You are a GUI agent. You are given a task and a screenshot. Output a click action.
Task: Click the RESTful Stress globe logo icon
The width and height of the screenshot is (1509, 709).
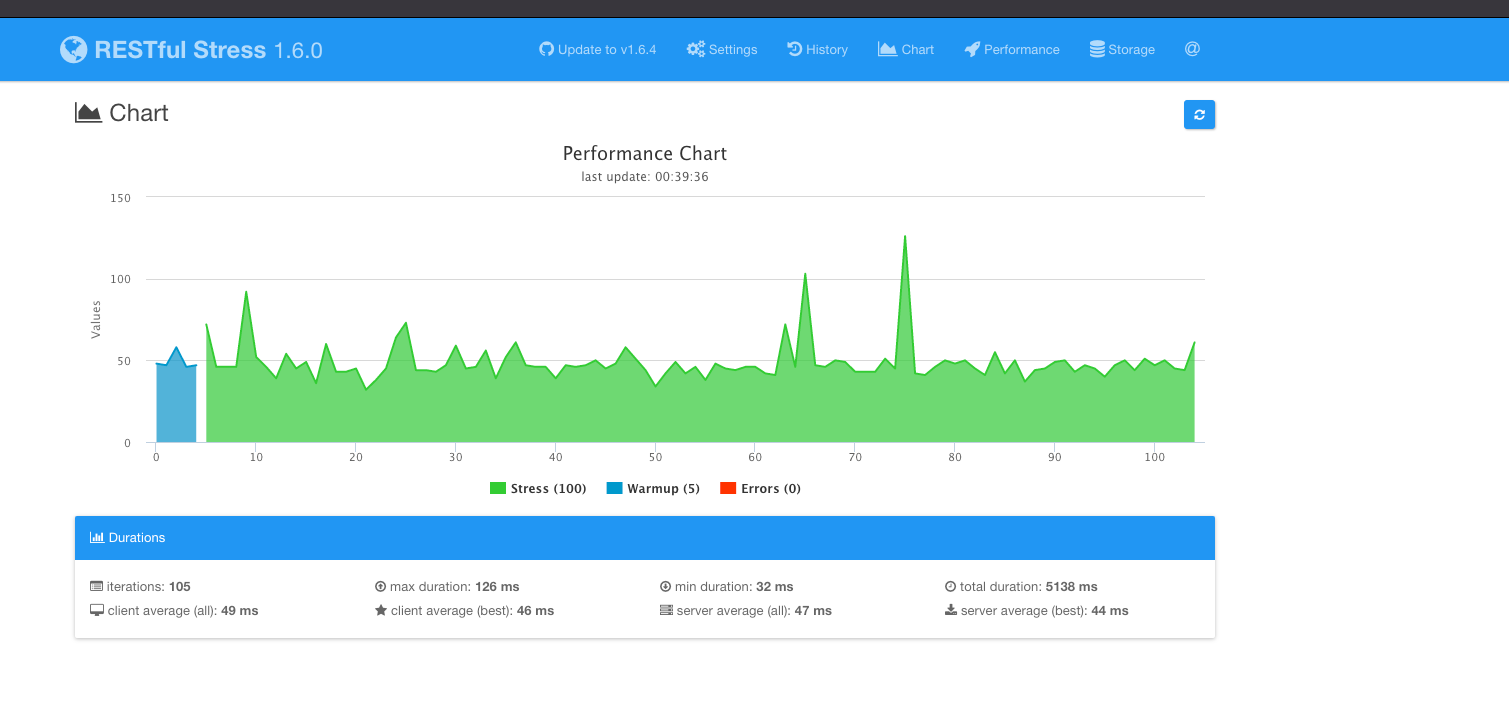[x=73, y=50]
